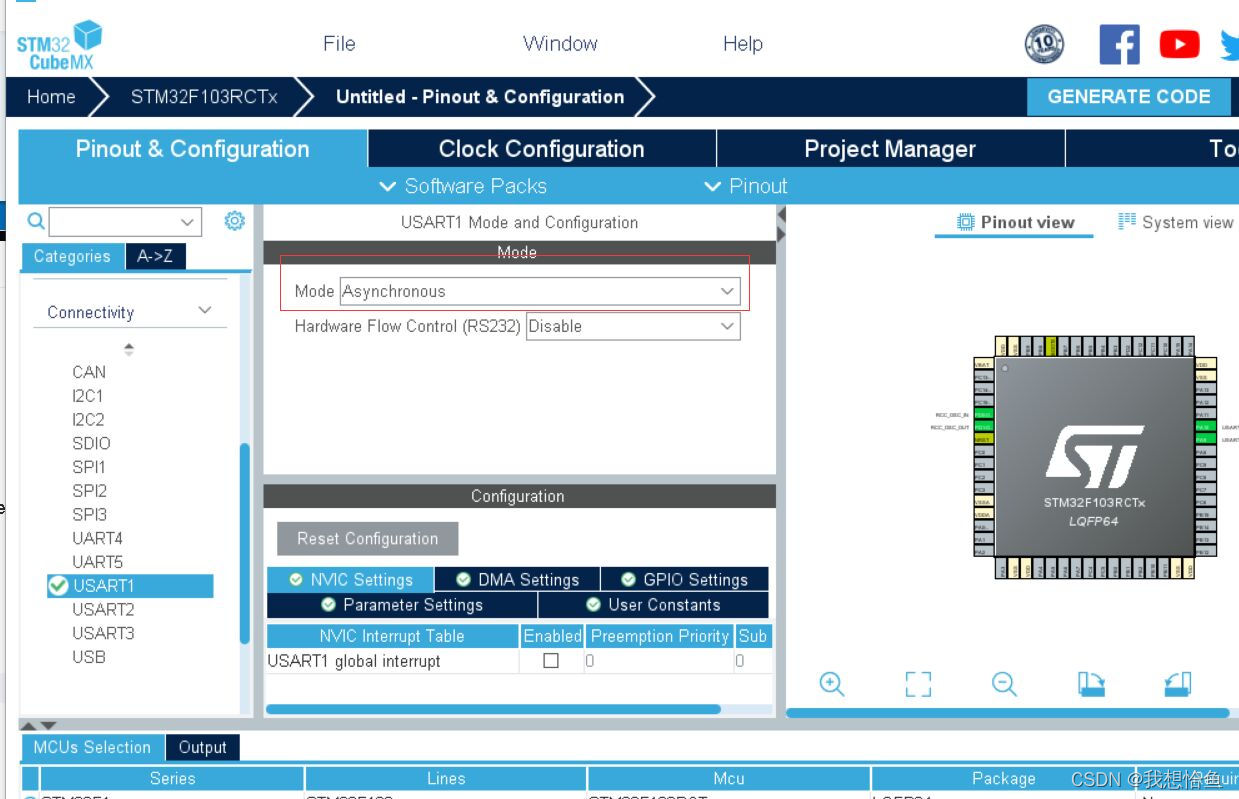Viewport: 1239px width, 799px height.
Task: Open NVIC Settings tab
Action: [350, 580]
